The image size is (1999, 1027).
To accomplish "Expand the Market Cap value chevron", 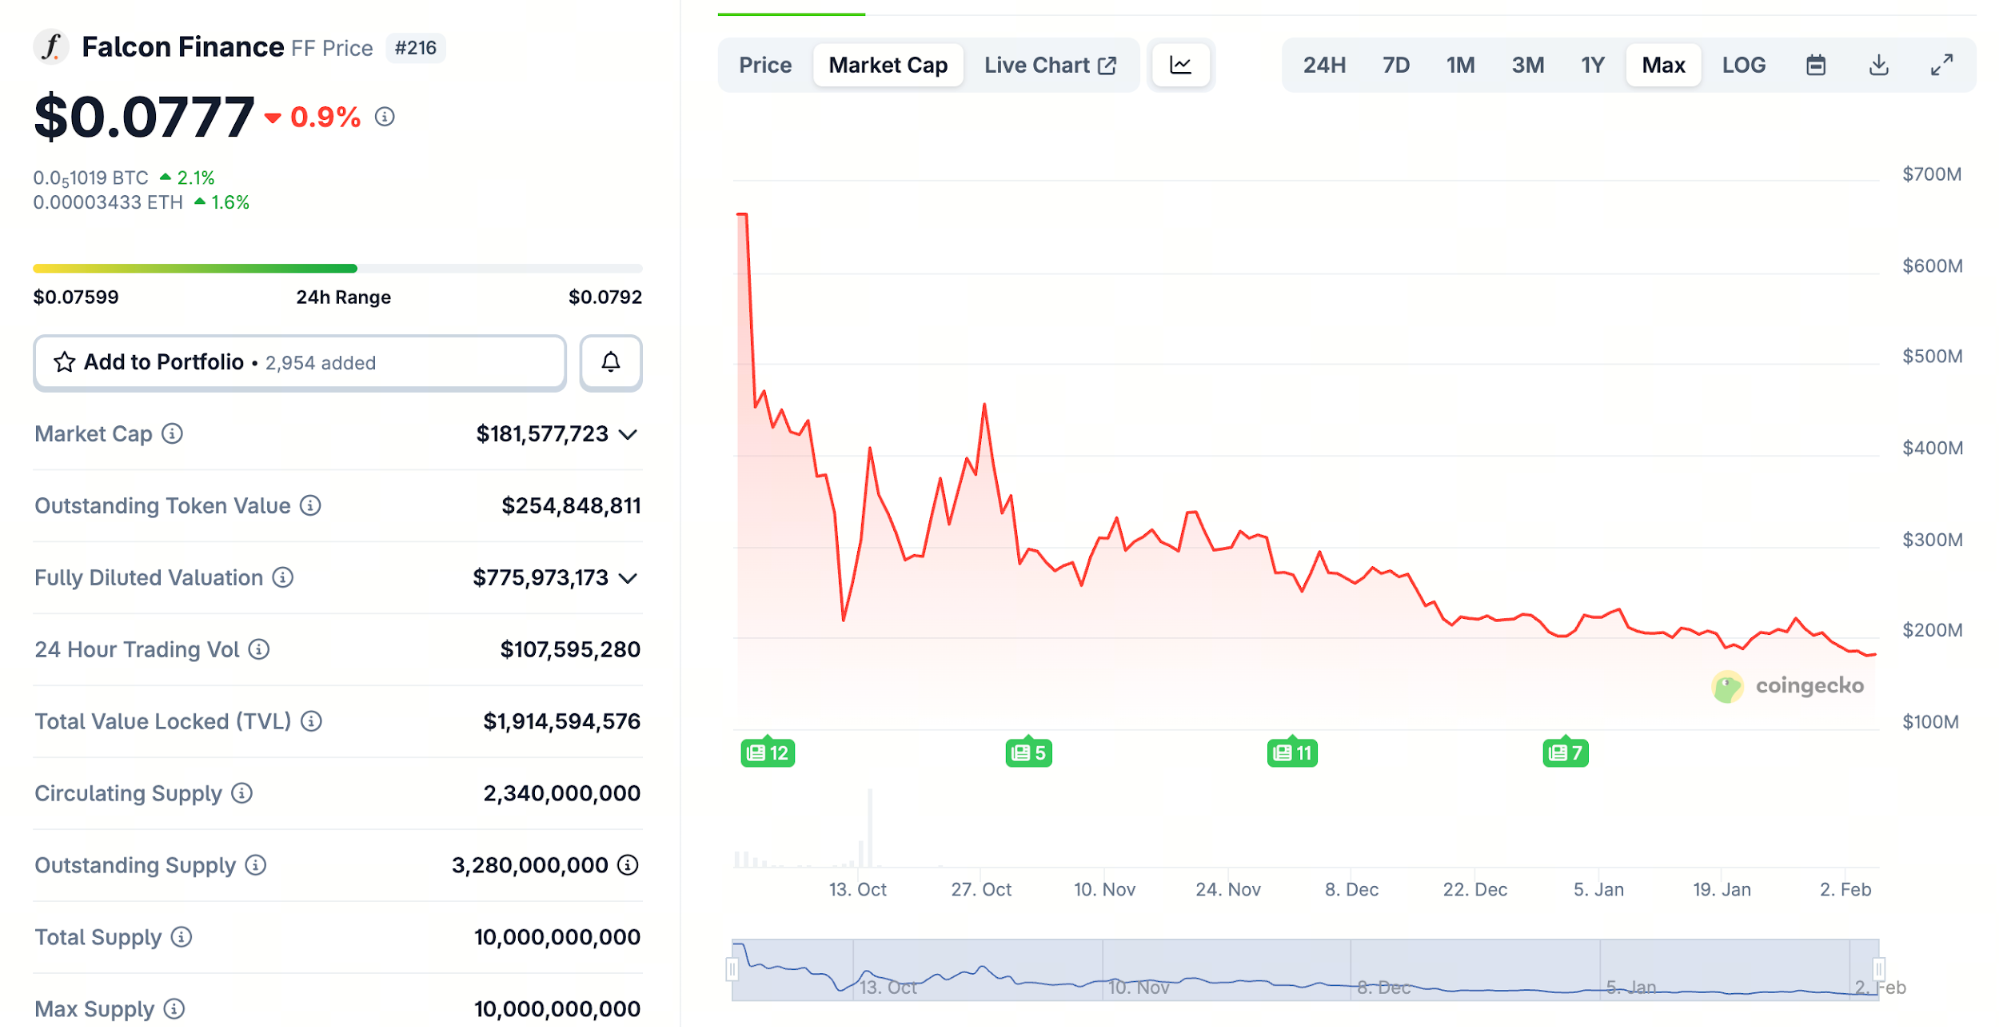I will point(628,434).
